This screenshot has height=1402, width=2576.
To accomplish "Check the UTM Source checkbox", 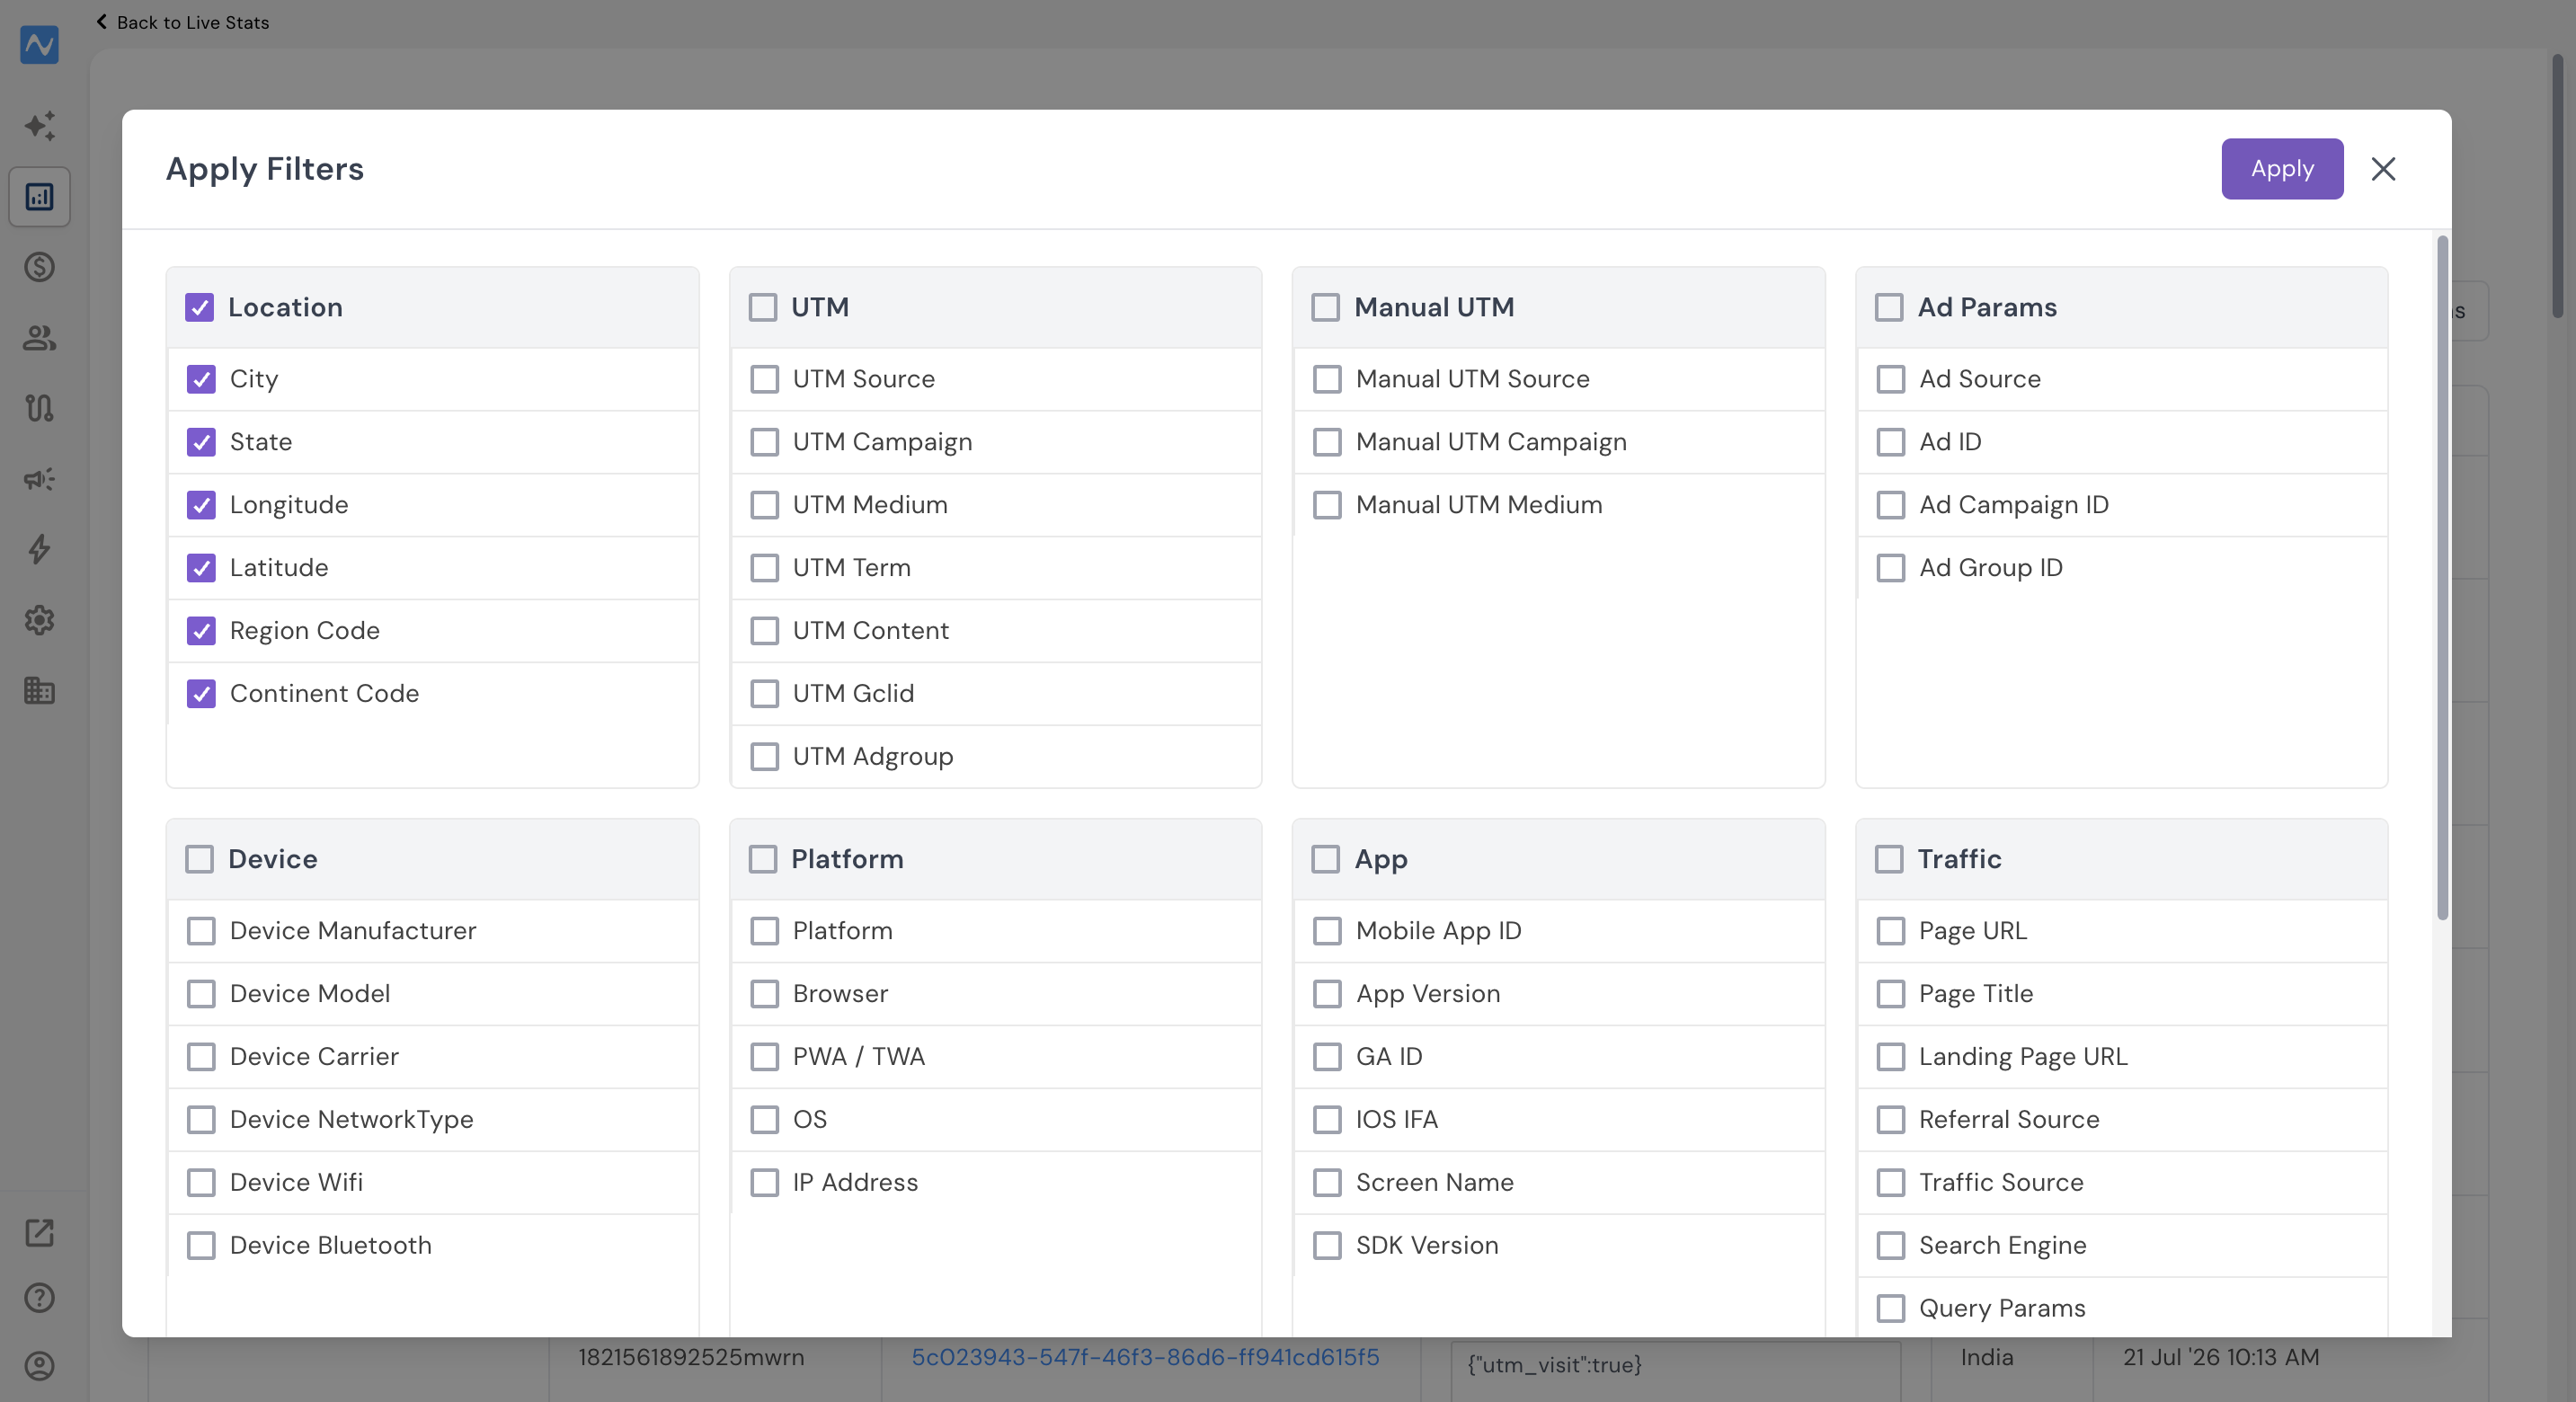I will [765, 379].
